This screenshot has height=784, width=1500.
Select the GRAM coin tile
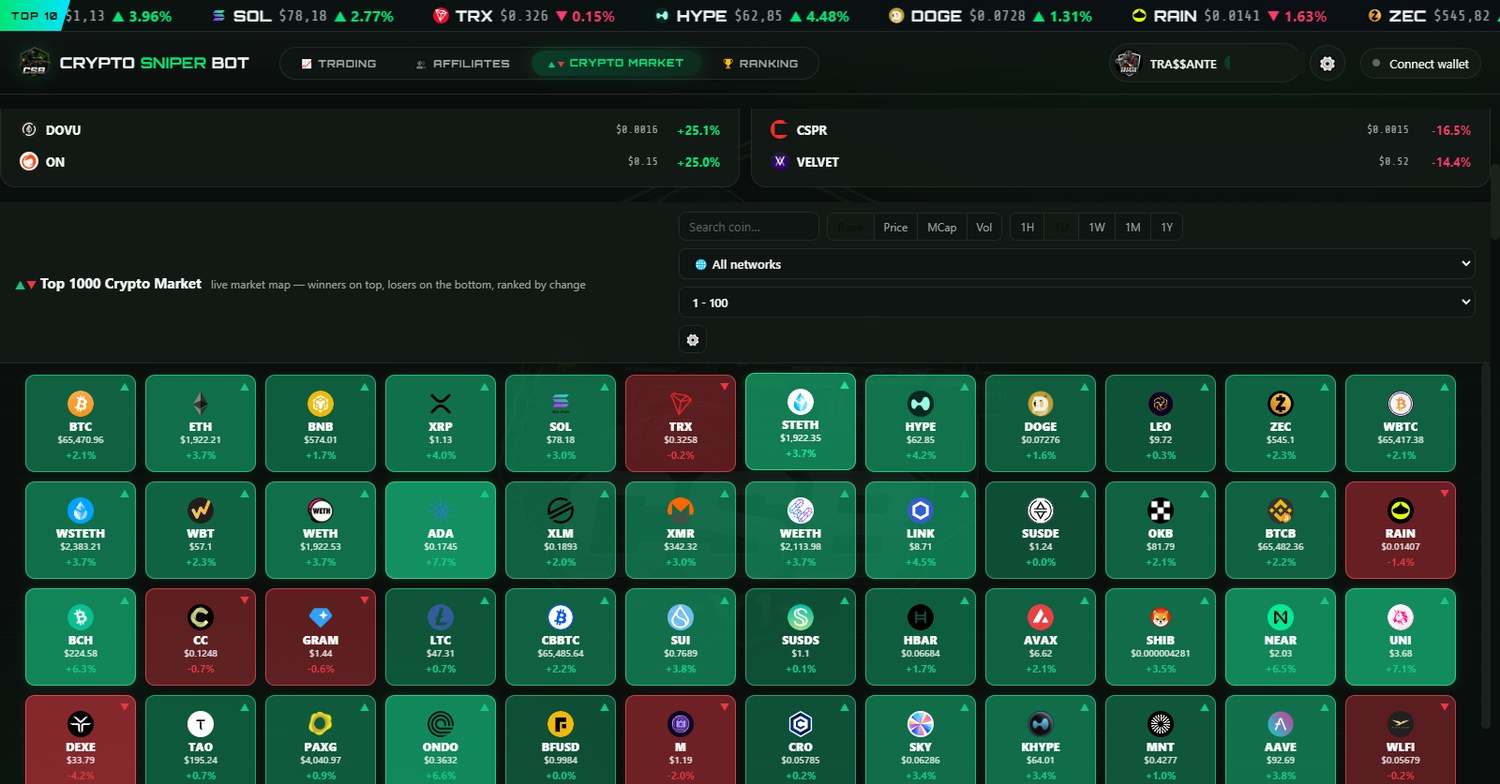click(320, 637)
